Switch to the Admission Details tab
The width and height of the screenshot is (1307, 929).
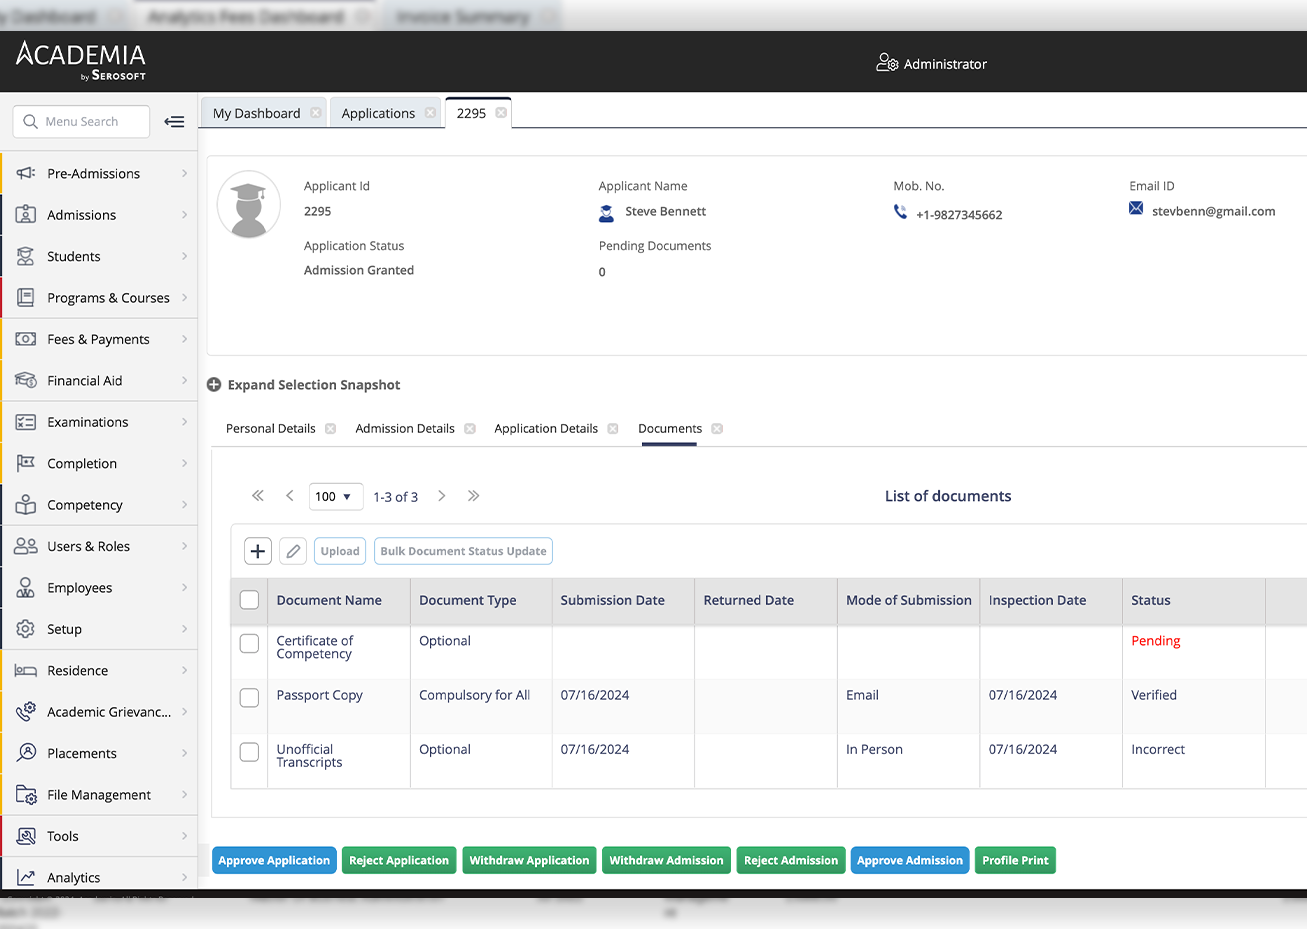click(x=405, y=428)
